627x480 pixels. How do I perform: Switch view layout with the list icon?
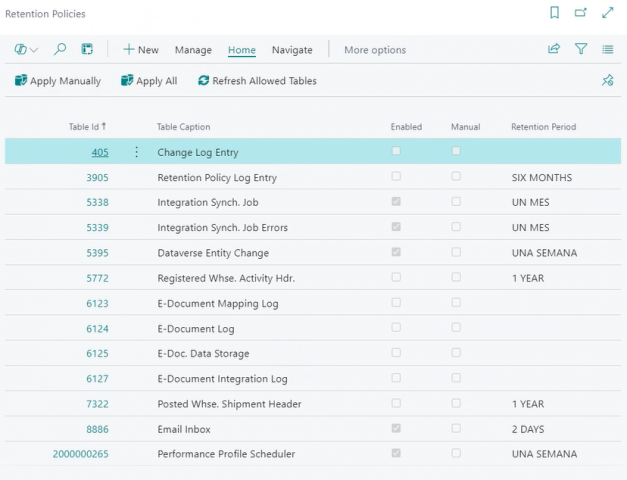608,49
